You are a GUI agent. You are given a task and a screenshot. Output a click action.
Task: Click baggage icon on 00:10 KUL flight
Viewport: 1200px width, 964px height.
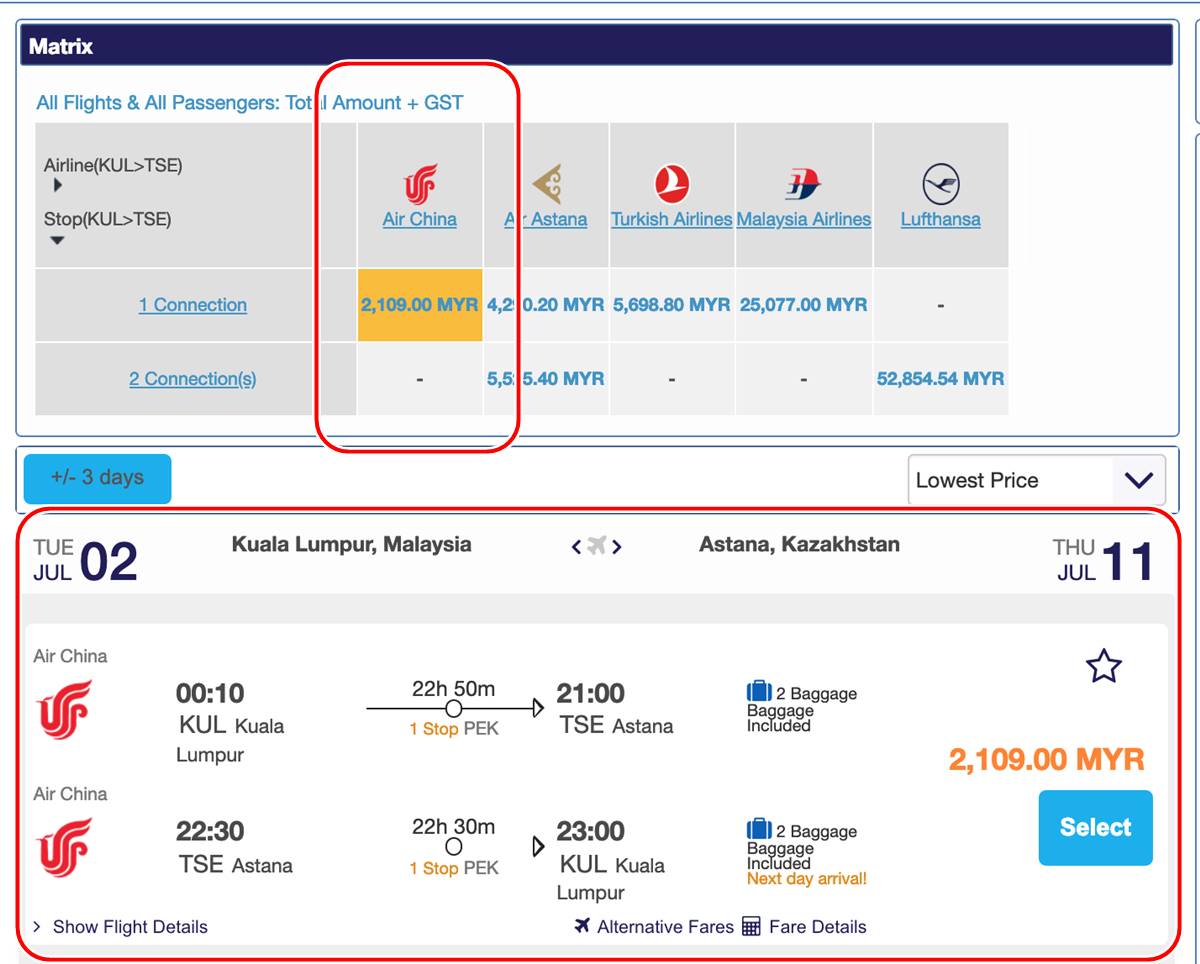coord(759,691)
